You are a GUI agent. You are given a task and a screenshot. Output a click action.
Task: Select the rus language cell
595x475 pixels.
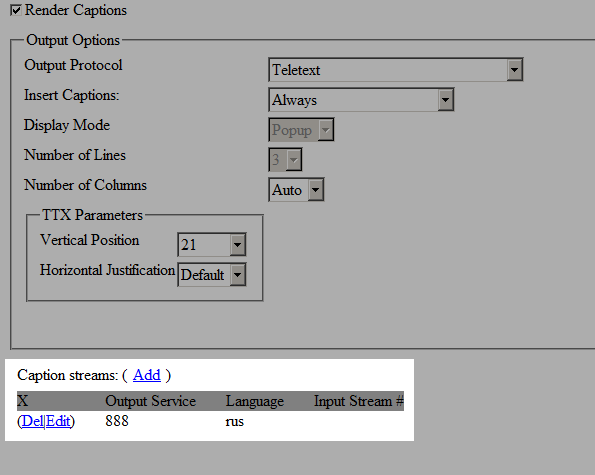pyautogui.click(x=235, y=422)
